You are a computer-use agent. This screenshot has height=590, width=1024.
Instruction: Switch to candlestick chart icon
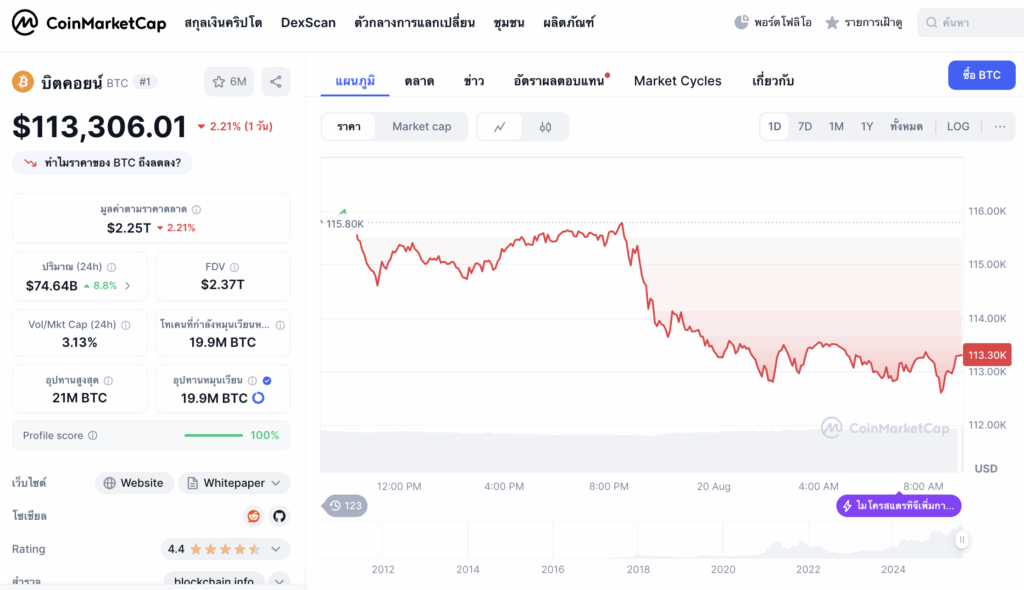(x=545, y=127)
